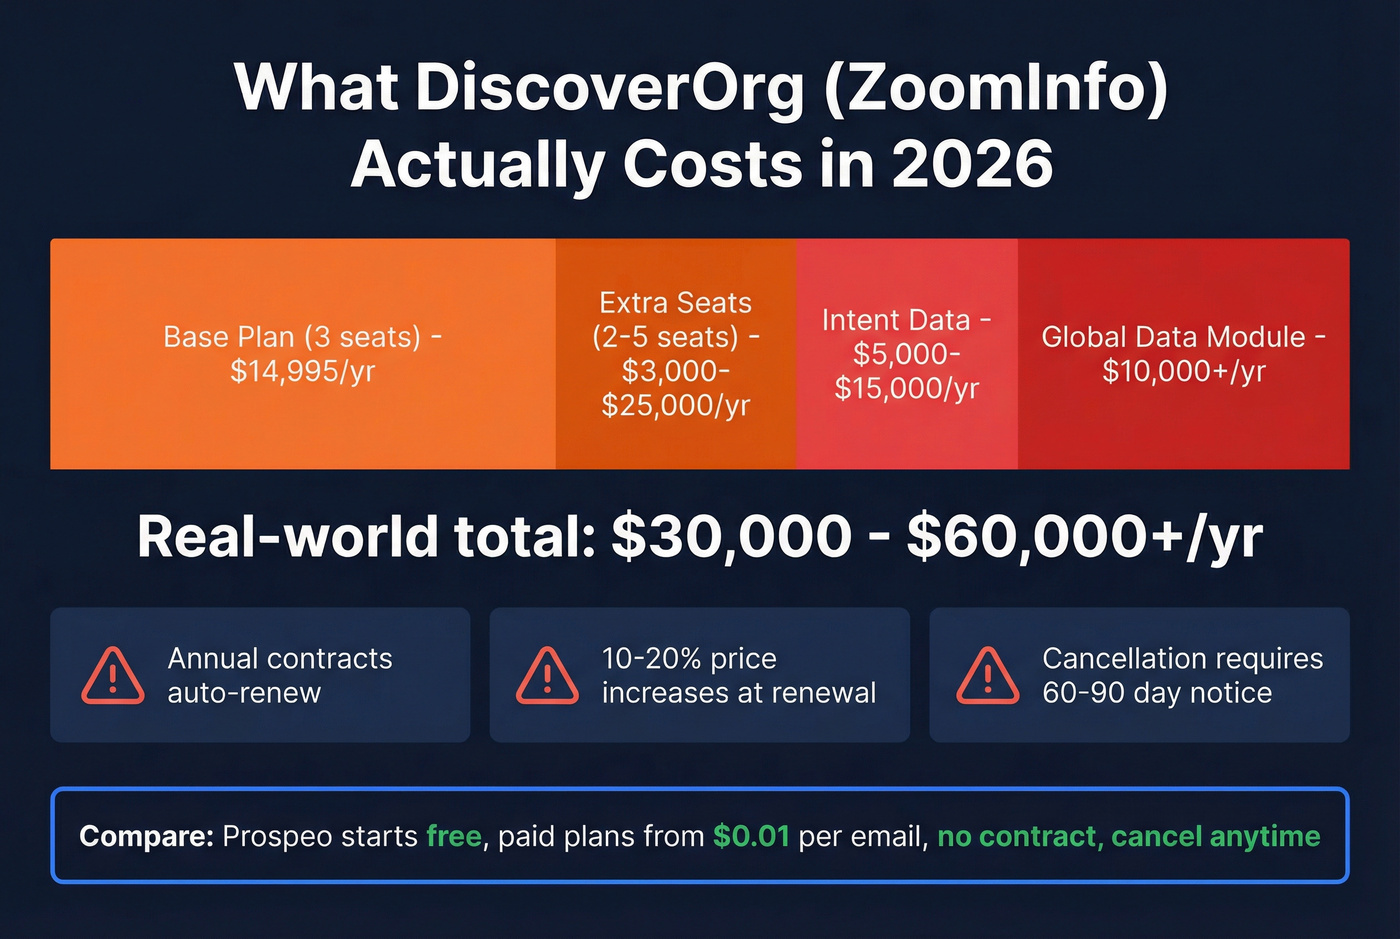1400x939 pixels.
Task: Open the no contract, cancel anytime link
Action: point(1128,836)
